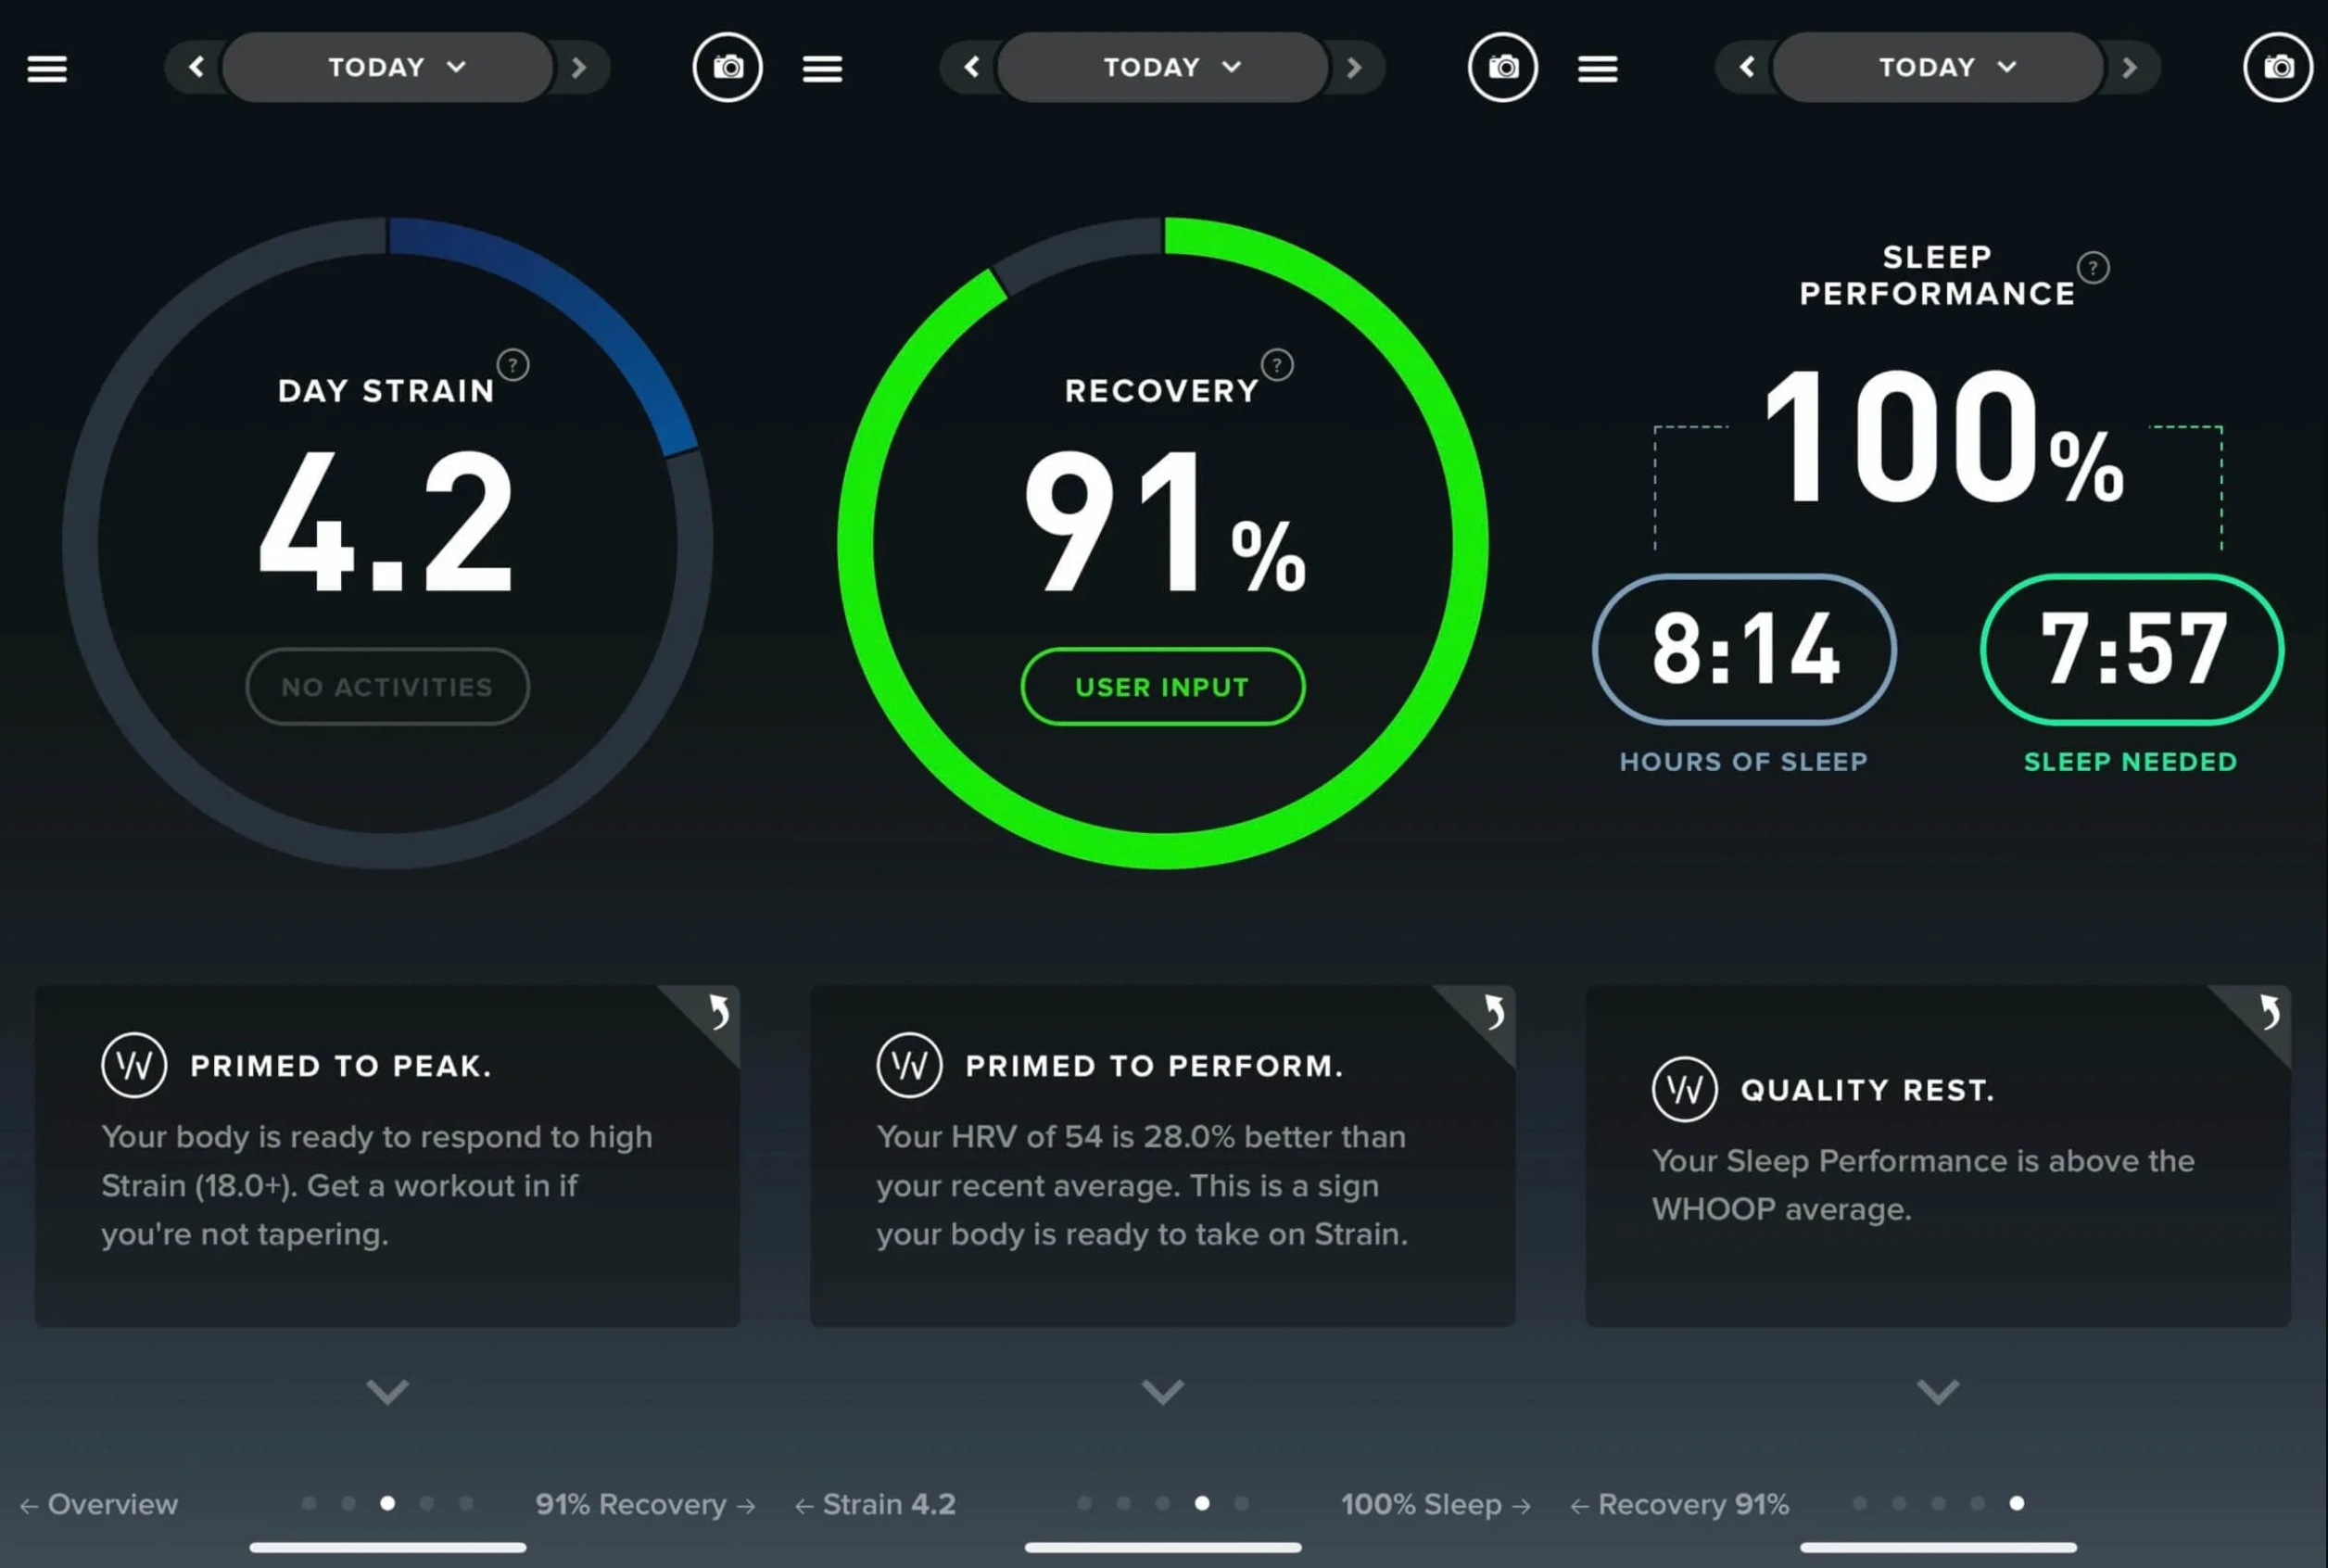
Task: Flip the Primed to Peak card corner
Action: [717, 1011]
